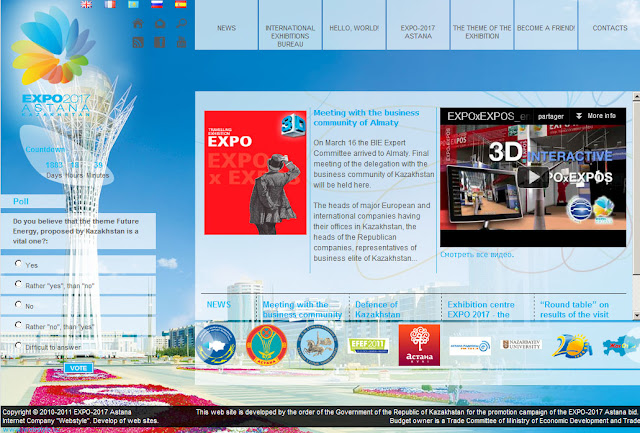The image size is (640, 433).
Task: Open the blue horse emblem partner logo
Action: pos(317,345)
